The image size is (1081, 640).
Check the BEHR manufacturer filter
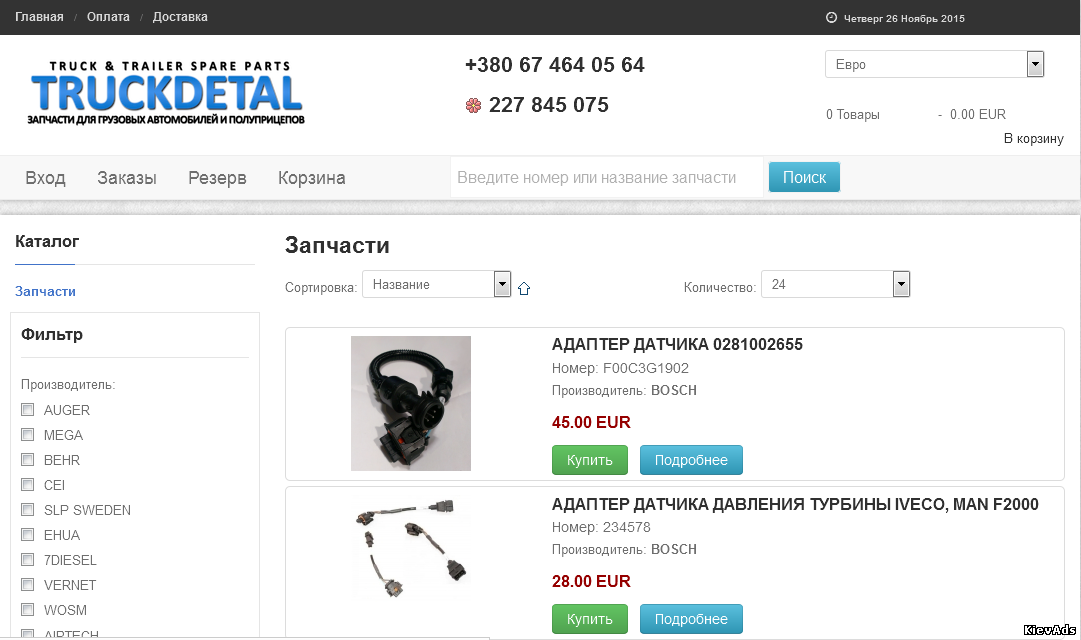pyautogui.click(x=28, y=459)
